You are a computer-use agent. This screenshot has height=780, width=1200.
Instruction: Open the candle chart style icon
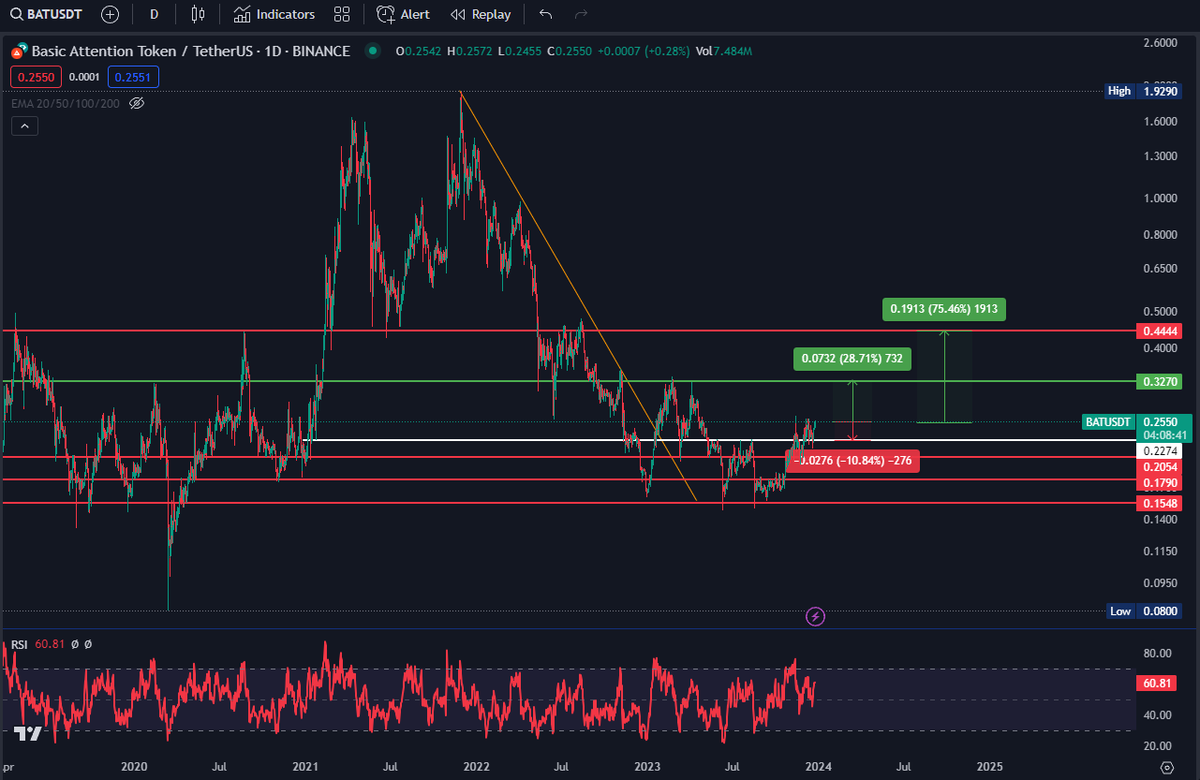(197, 14)
